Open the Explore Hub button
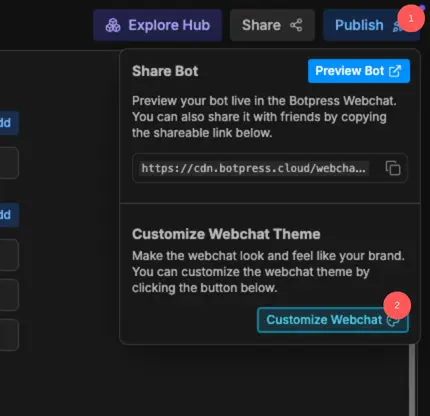The height and width of the screenshot is (416, 430). (x=157, y=25)
